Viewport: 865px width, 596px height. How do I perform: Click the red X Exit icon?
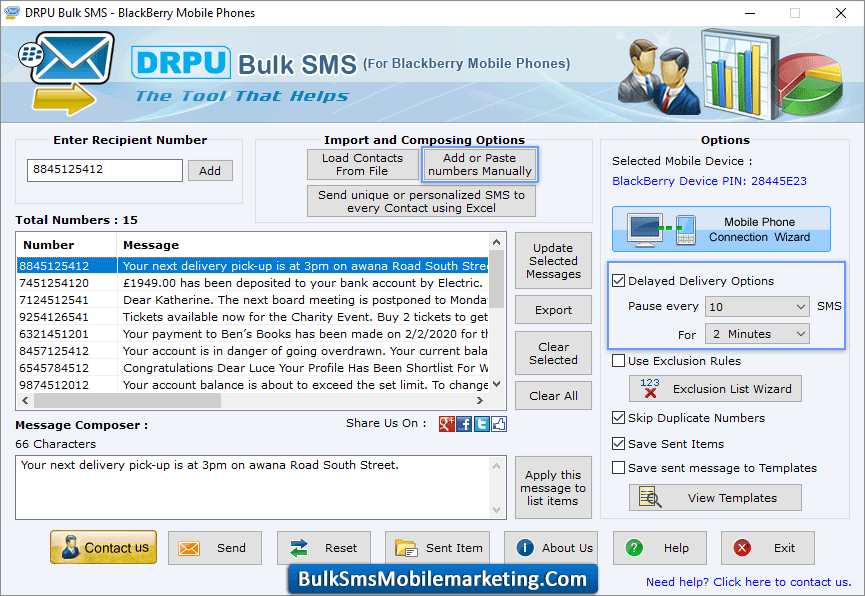(742, 547)
